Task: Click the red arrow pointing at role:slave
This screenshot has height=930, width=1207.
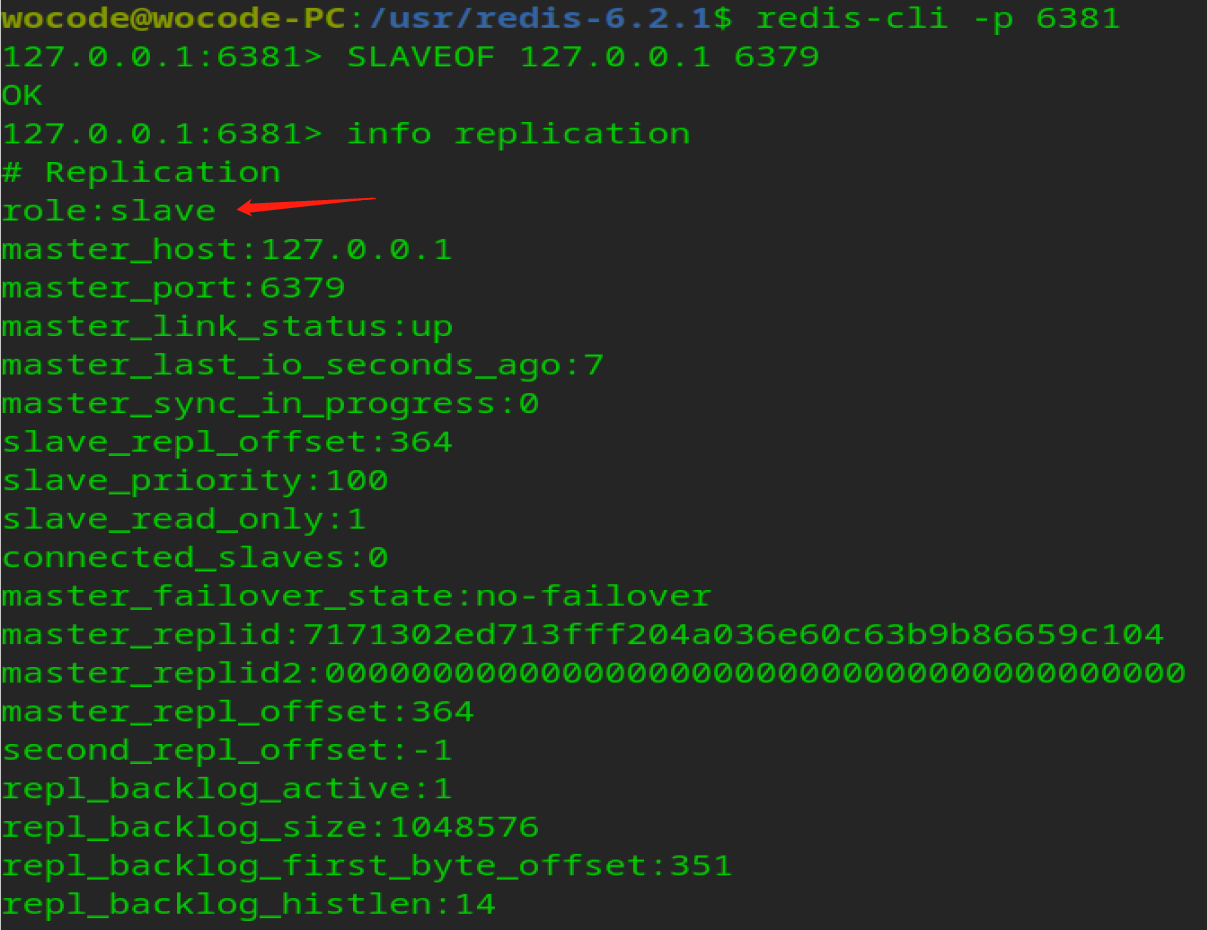Action: 306,205
